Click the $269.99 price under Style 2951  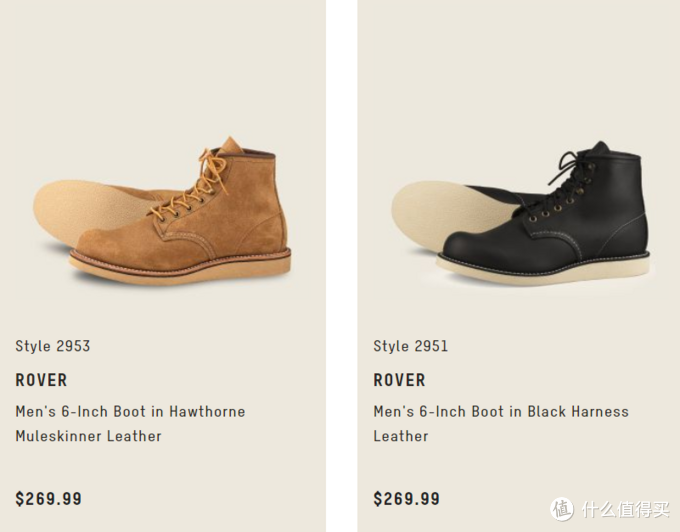(407, 498)
